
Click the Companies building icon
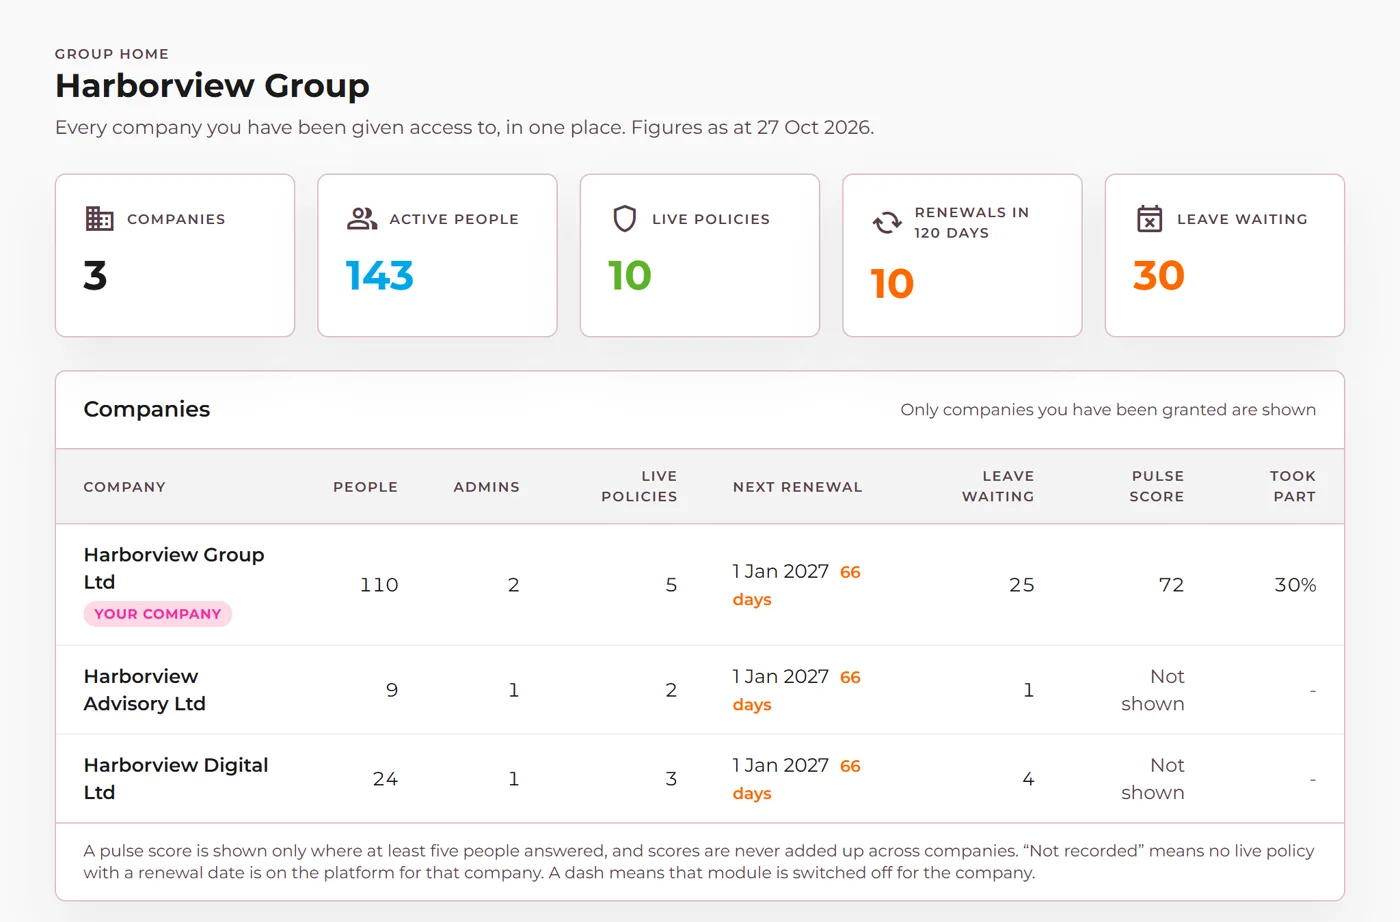pos(99,219)
